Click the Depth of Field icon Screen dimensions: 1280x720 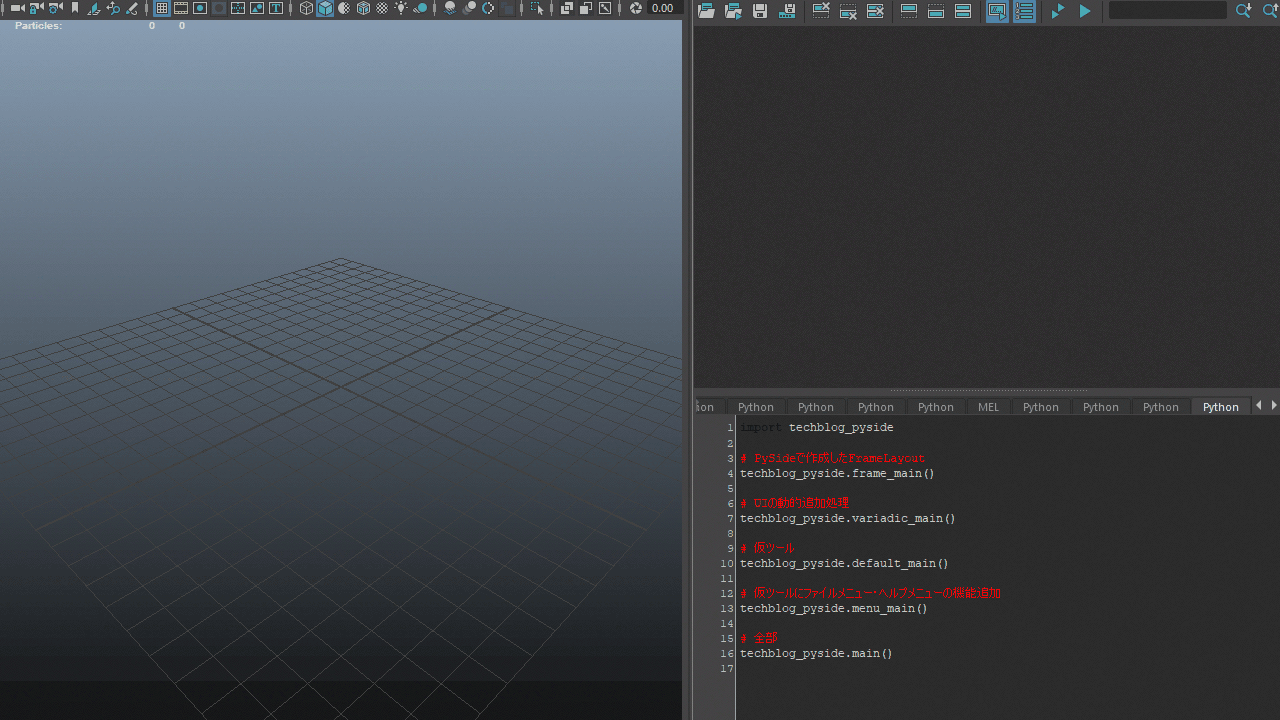[x=507, y=8]
